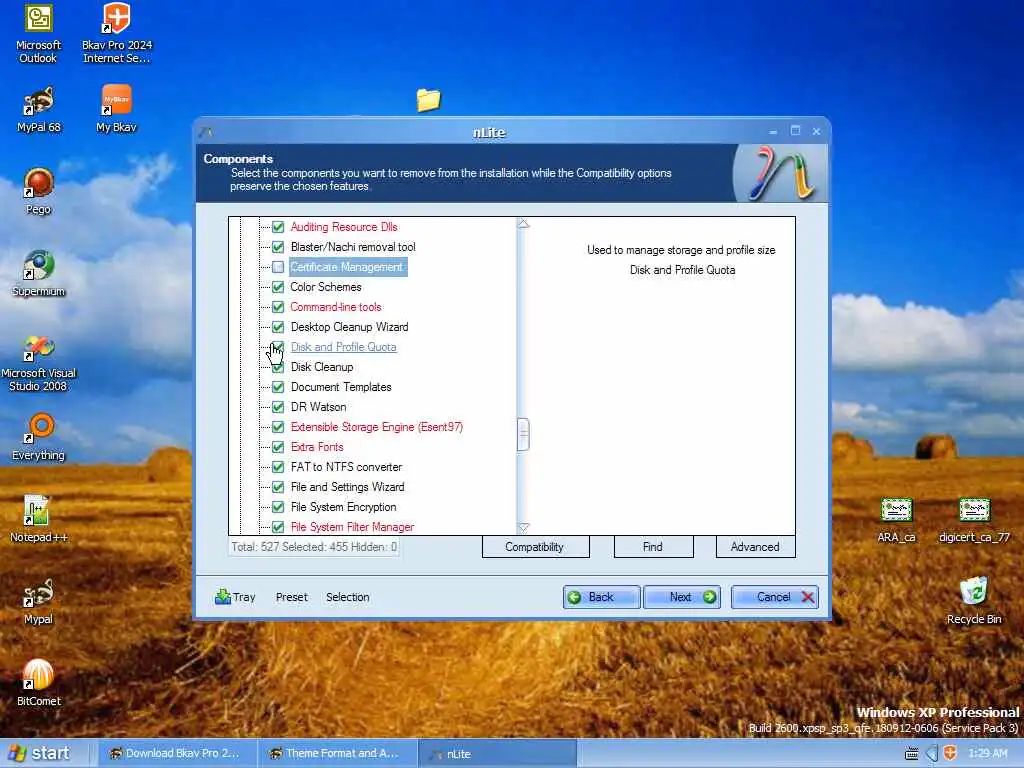Click the Advanced button
The width and height of the screenshot is (1024, 768).
pos(755,547)
